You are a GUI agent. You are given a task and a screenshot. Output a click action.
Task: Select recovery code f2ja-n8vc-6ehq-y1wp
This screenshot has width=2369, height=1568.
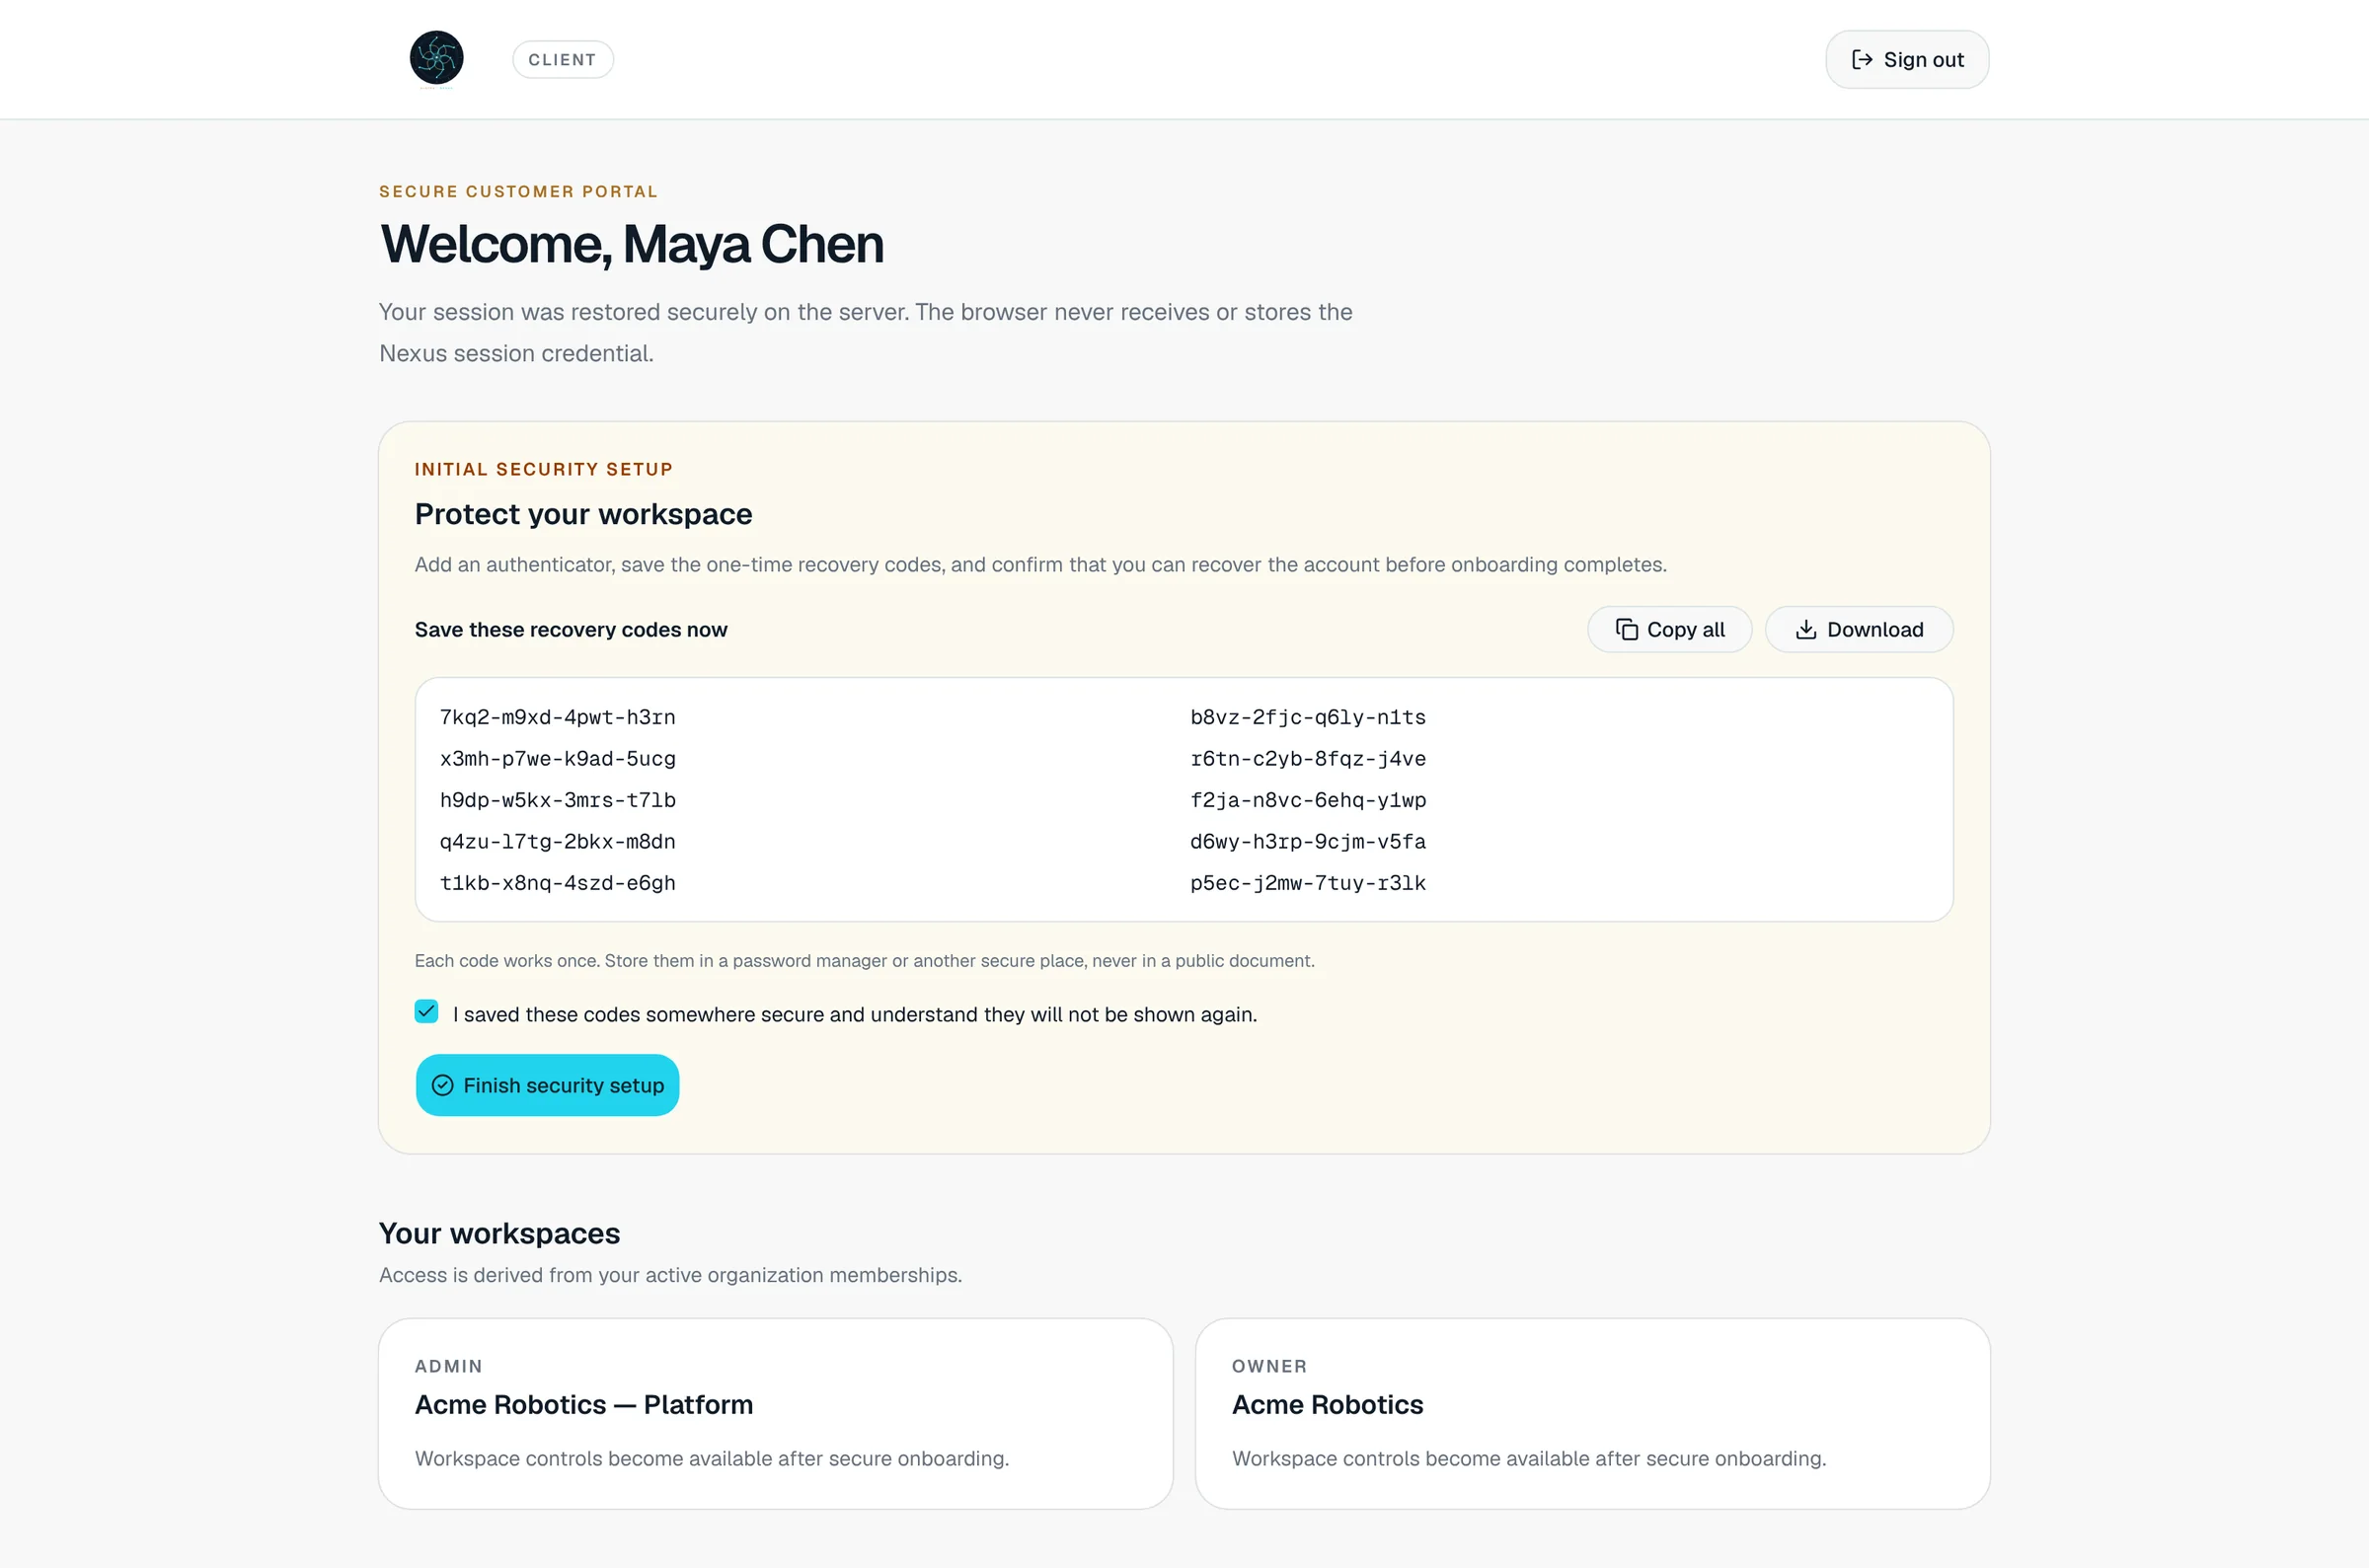pos(1308,800)
